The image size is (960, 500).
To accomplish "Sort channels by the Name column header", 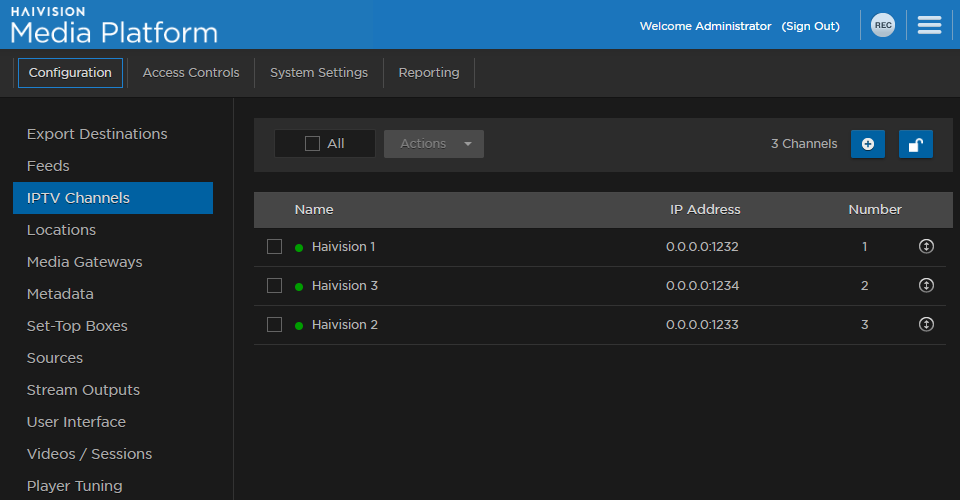I will [314, 210].
